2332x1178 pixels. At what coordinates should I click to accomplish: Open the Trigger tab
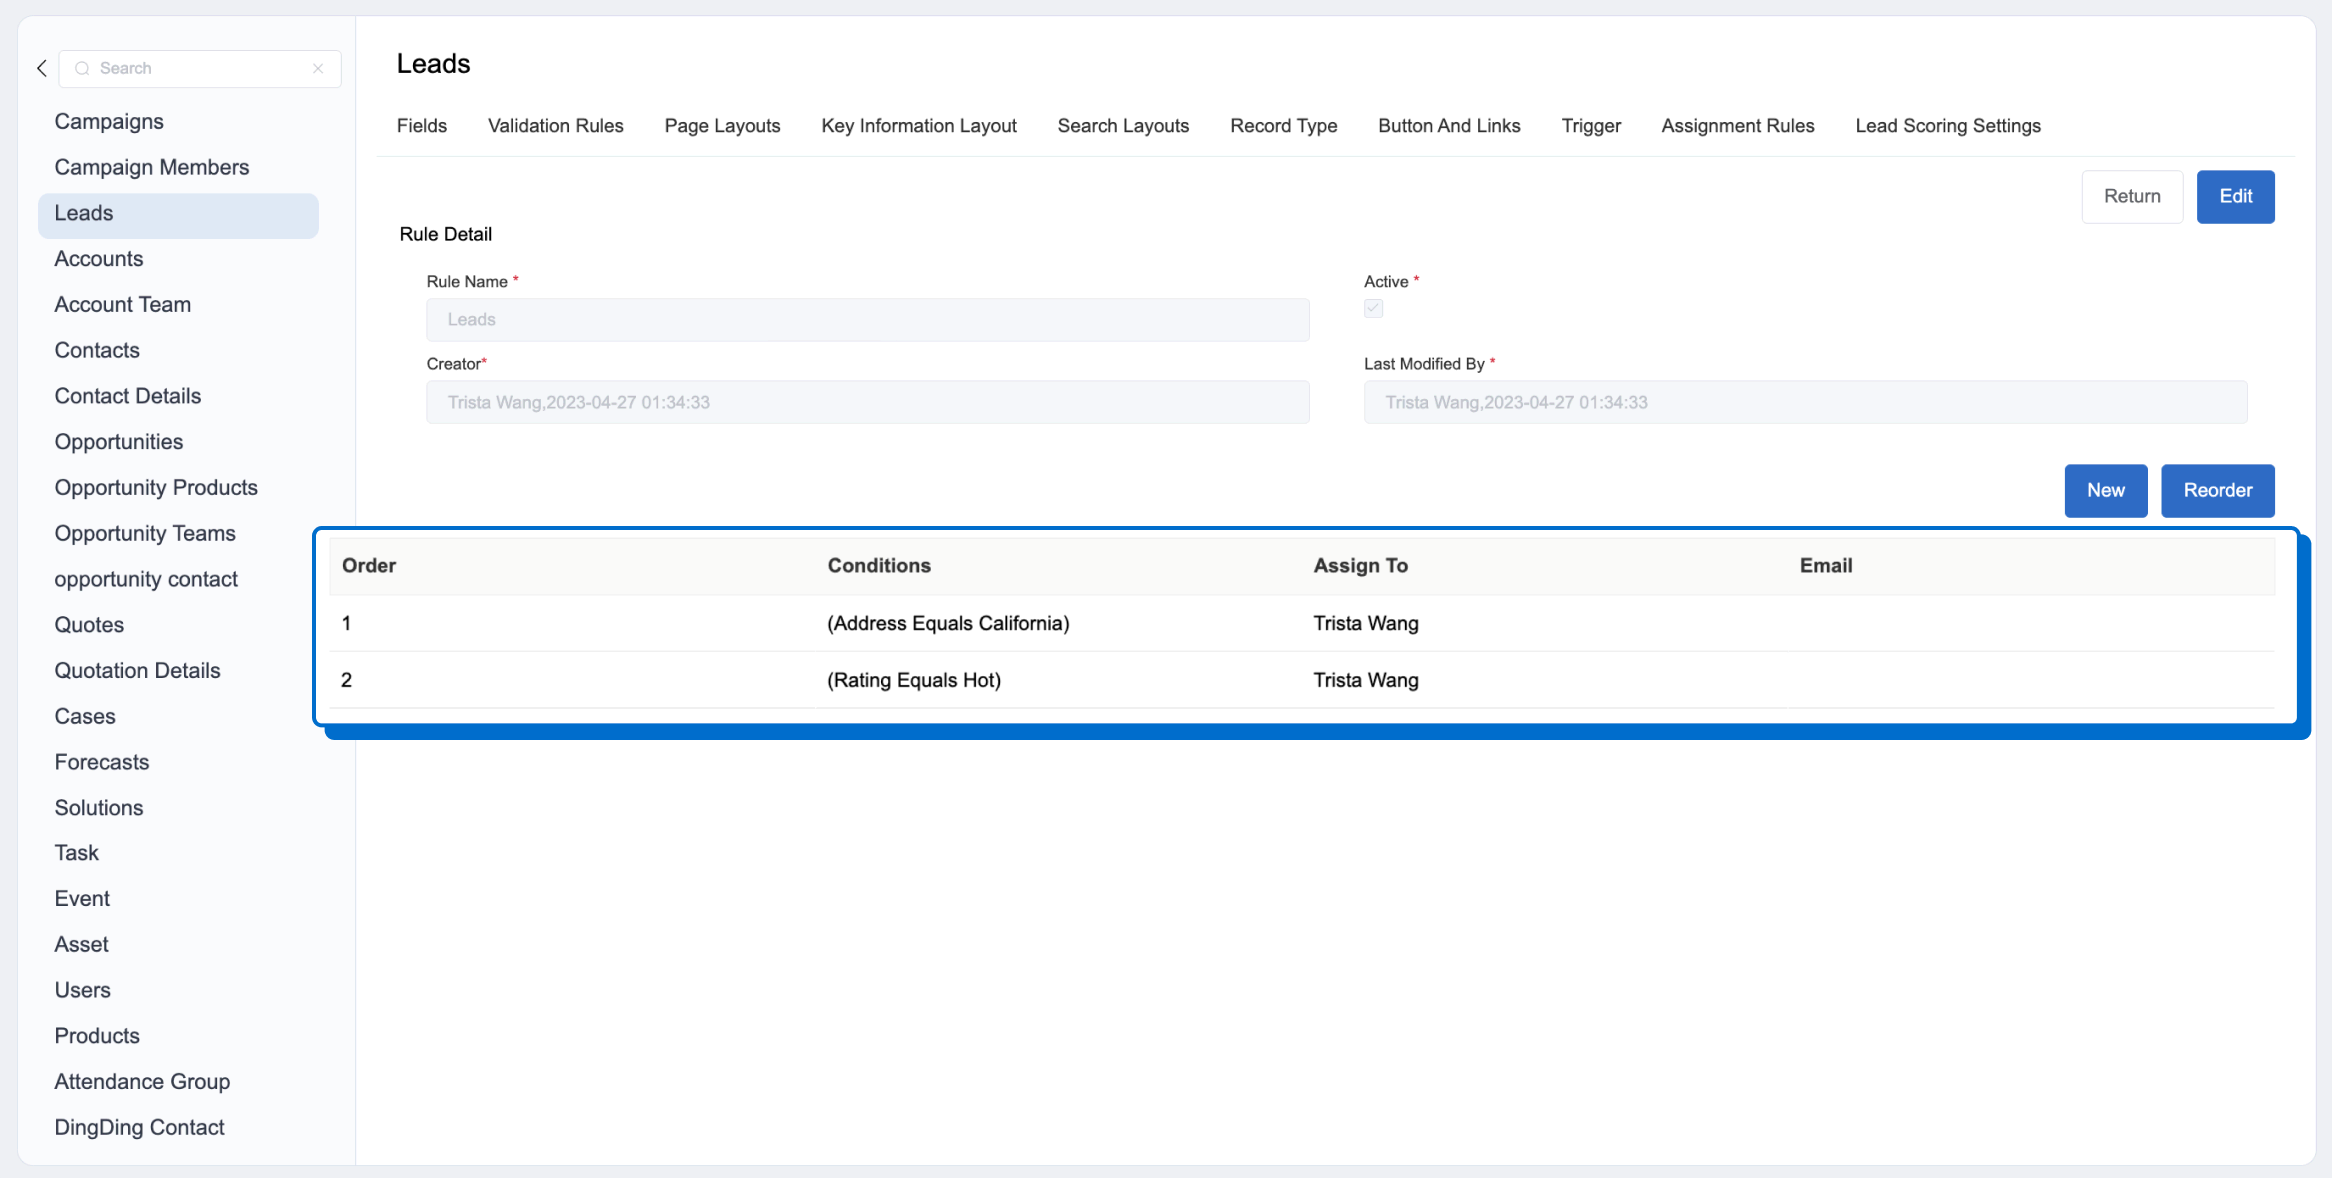pos(1590,126)
